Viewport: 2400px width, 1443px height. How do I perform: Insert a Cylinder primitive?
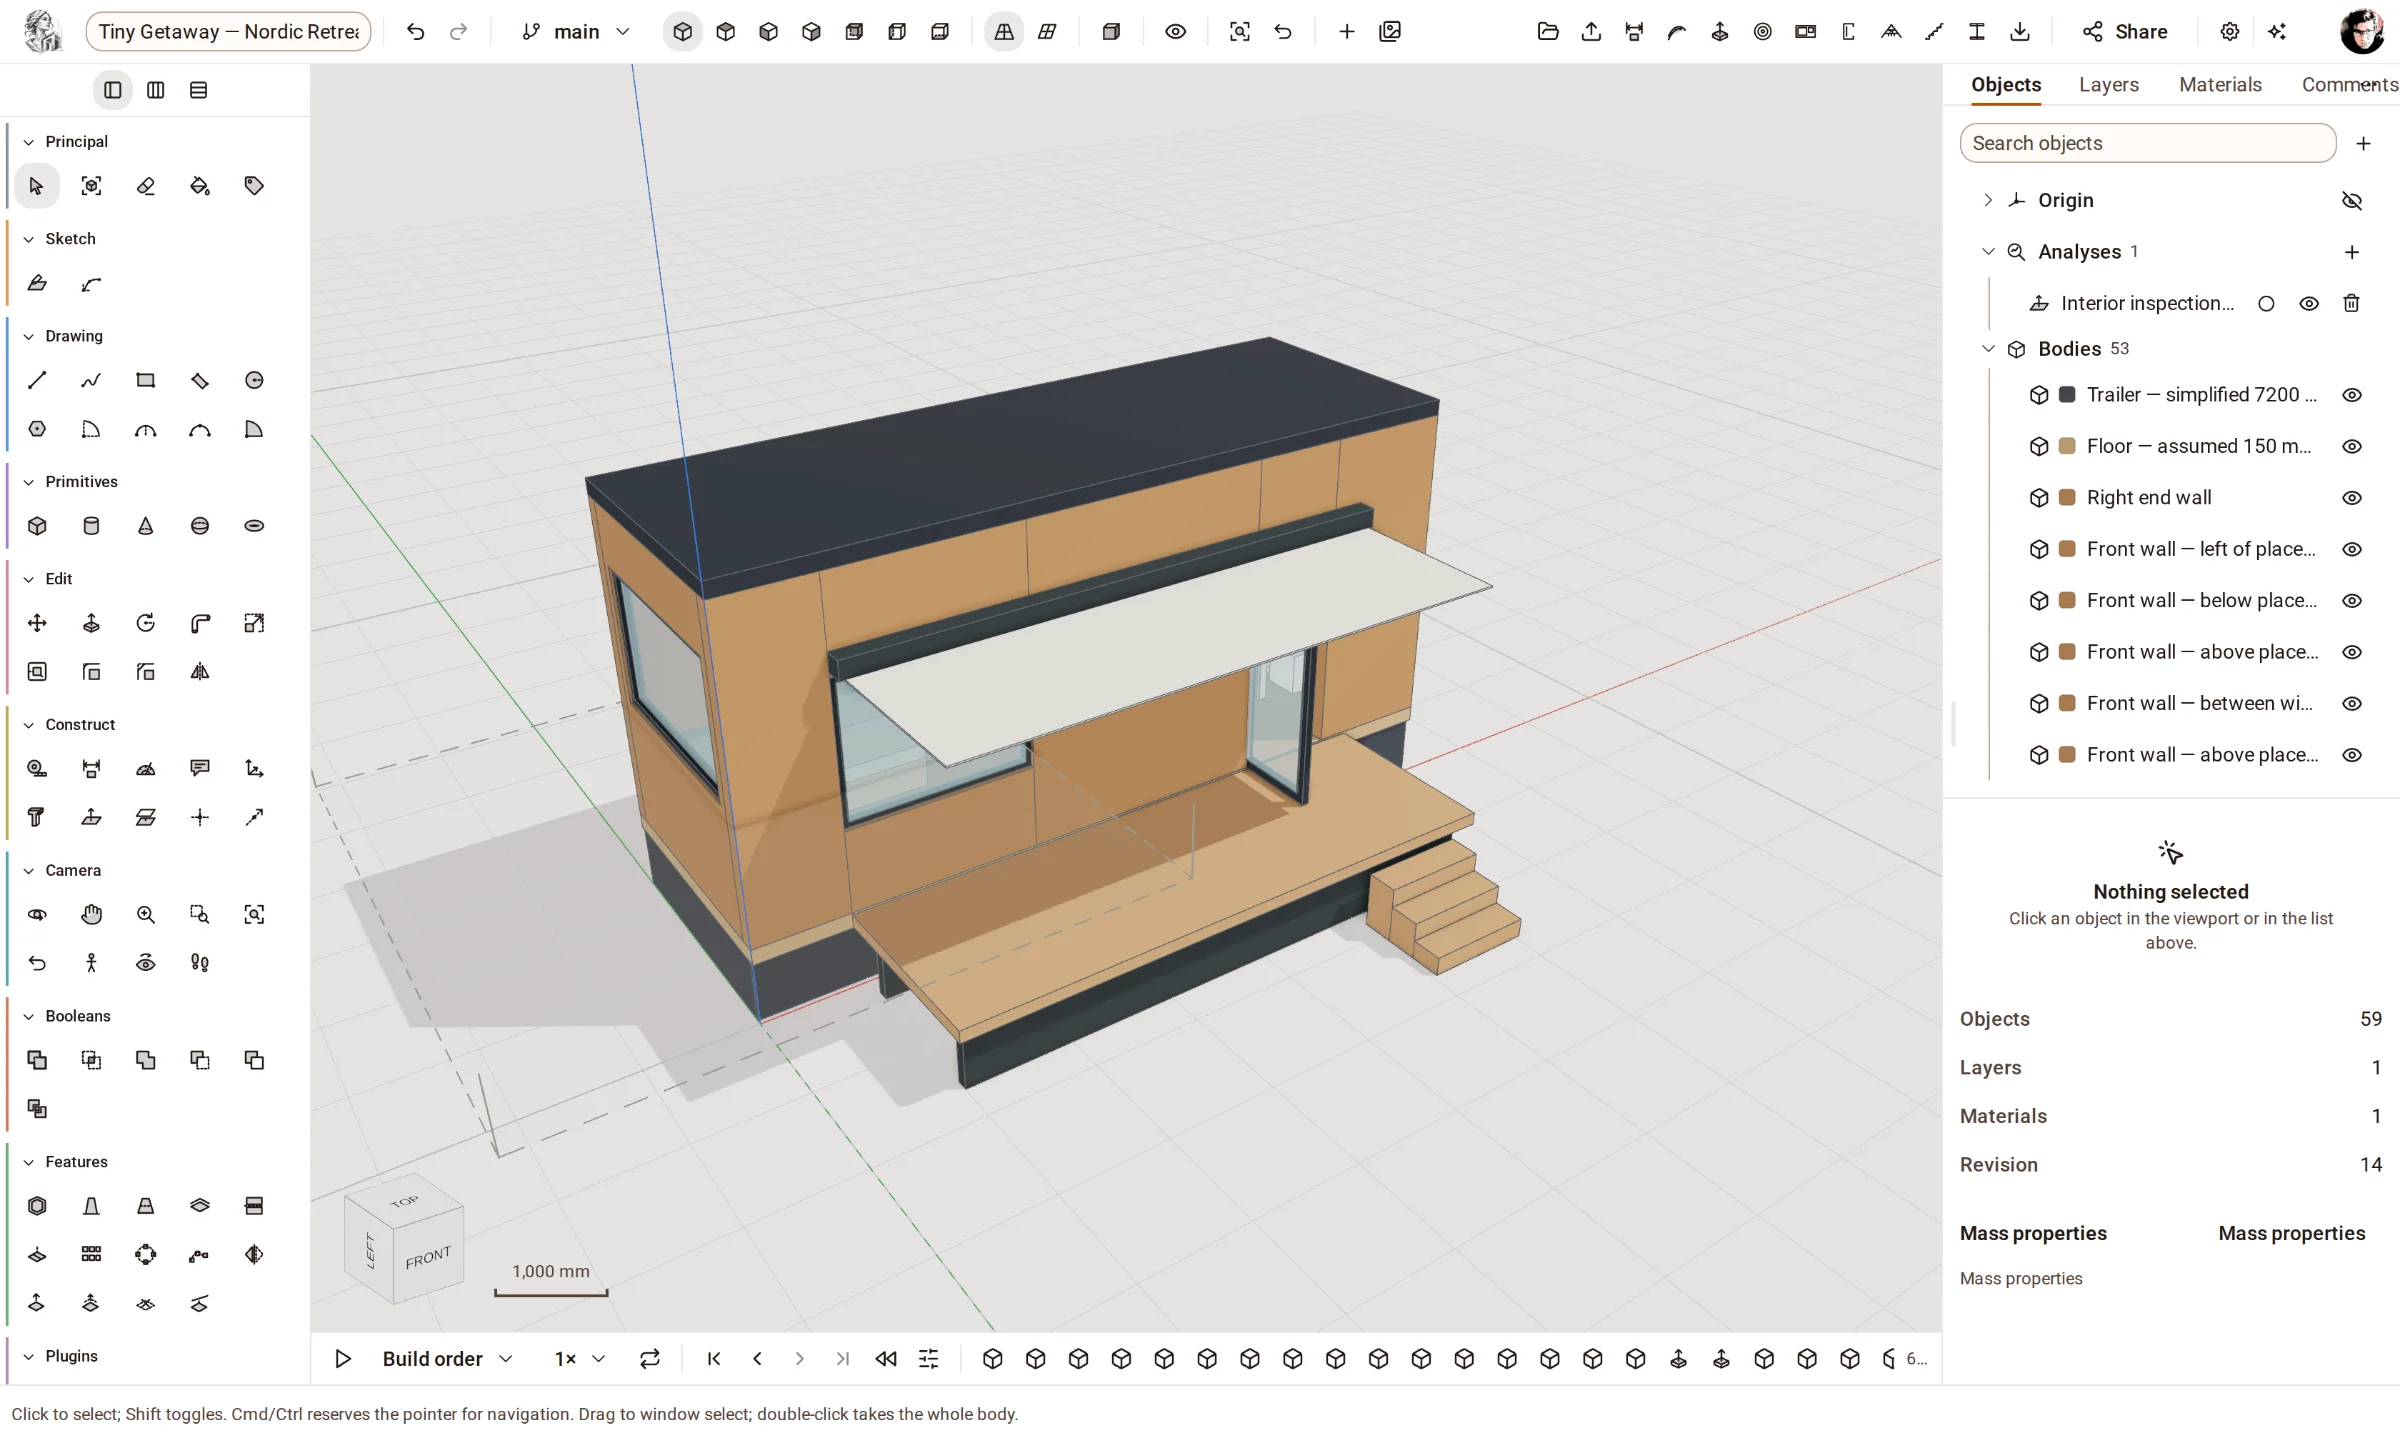click(x=91, y=526)
